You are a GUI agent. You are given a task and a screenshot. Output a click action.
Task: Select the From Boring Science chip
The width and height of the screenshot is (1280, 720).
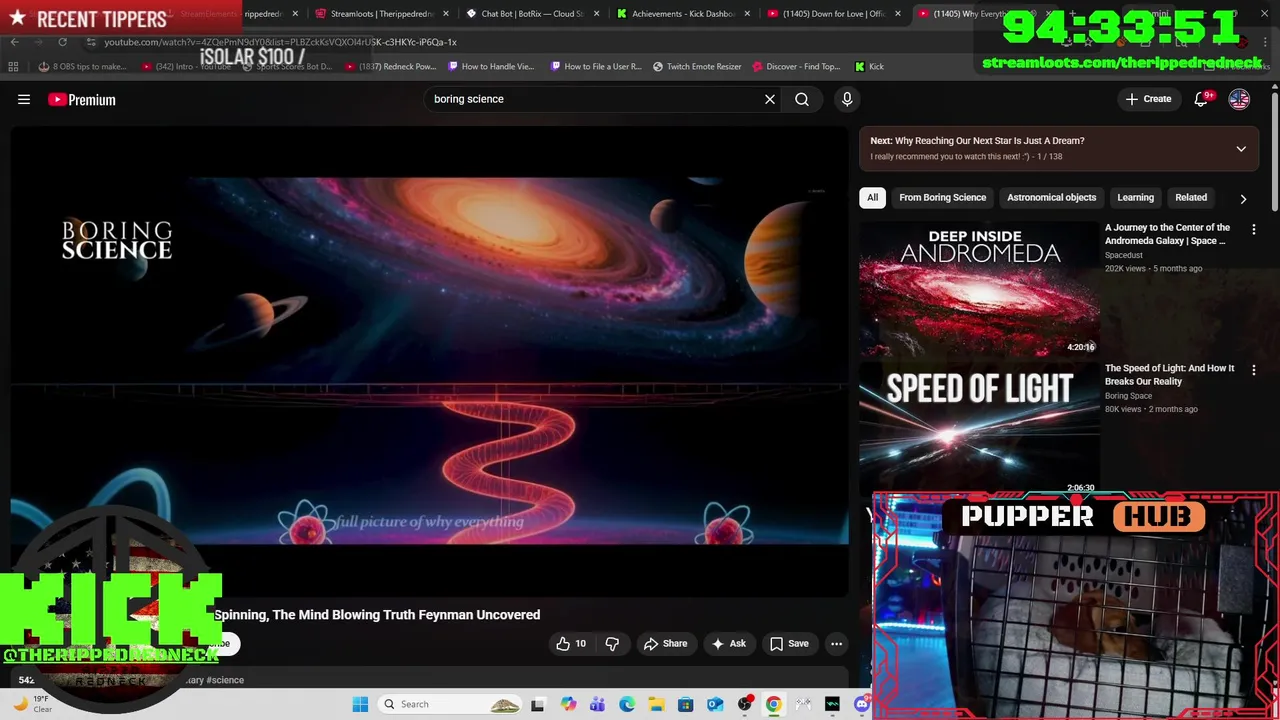pos(942,197)
